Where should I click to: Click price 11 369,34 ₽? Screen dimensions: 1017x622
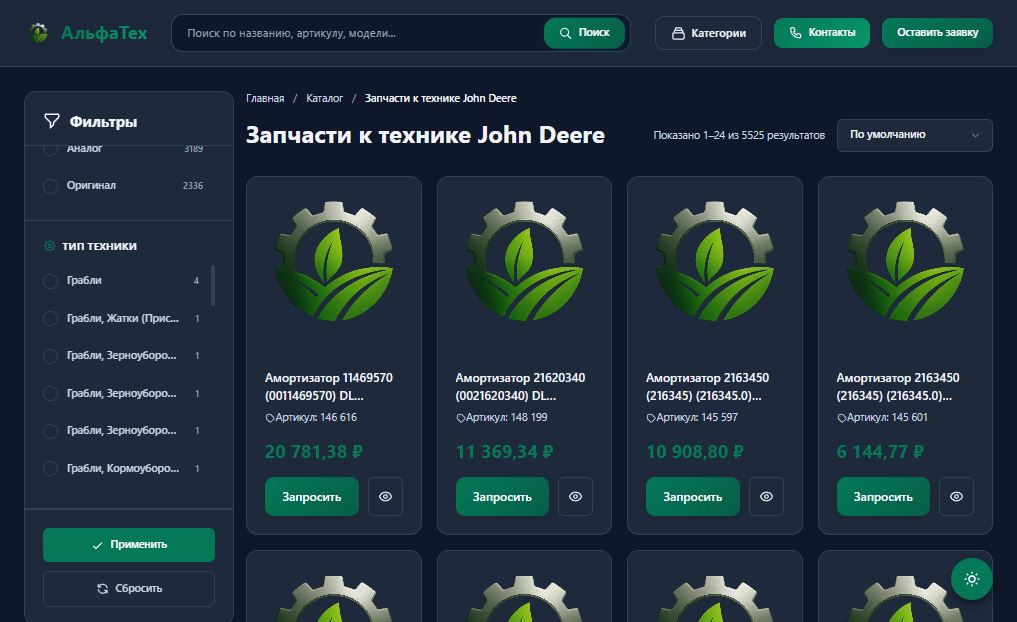click(x=505, y=451)
